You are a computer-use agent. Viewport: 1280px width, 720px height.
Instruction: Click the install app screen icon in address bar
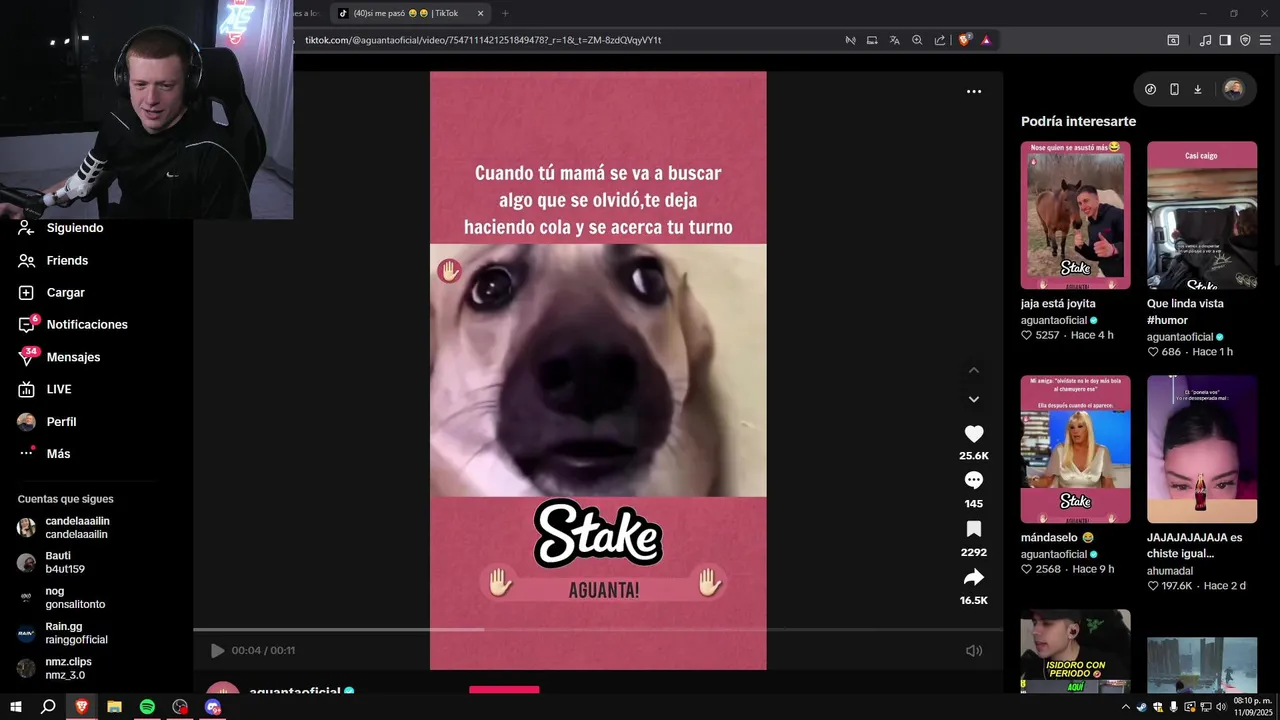click(872, 40)
